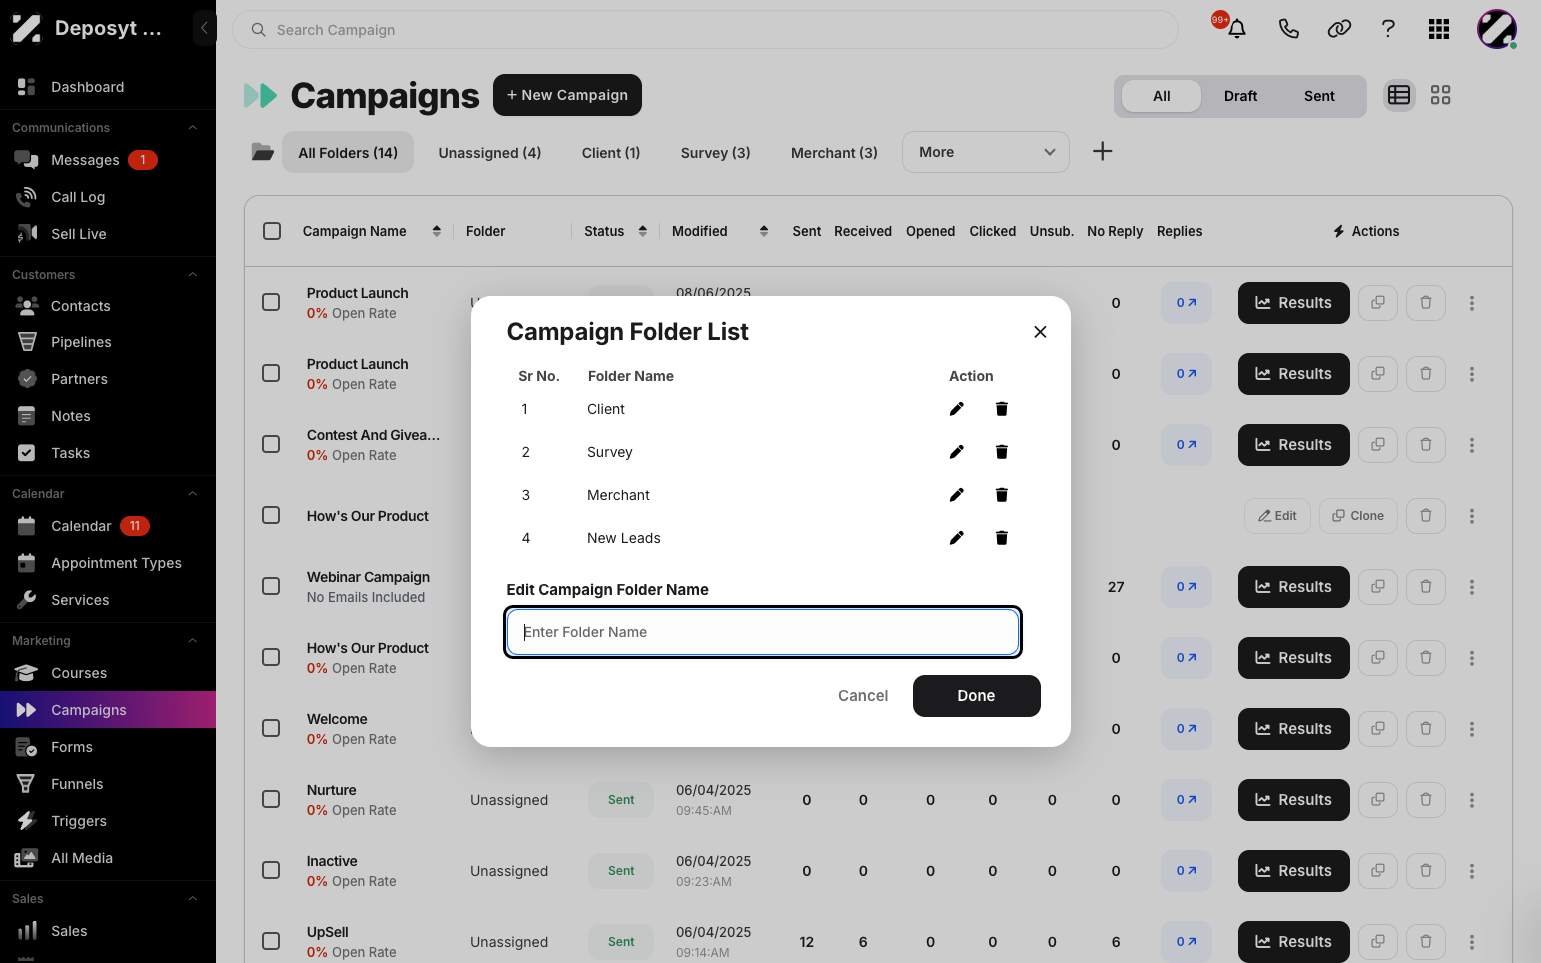Collapse the Marketing sidebar section
The height and width of the screenshot is (963, 1541).
click(x=193, y=641)
